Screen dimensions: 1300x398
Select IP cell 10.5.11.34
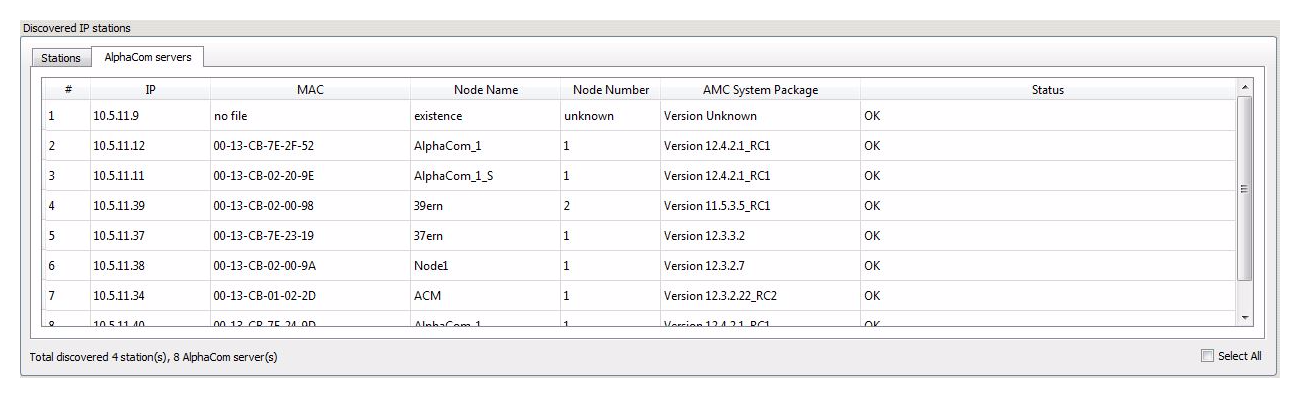150,296
